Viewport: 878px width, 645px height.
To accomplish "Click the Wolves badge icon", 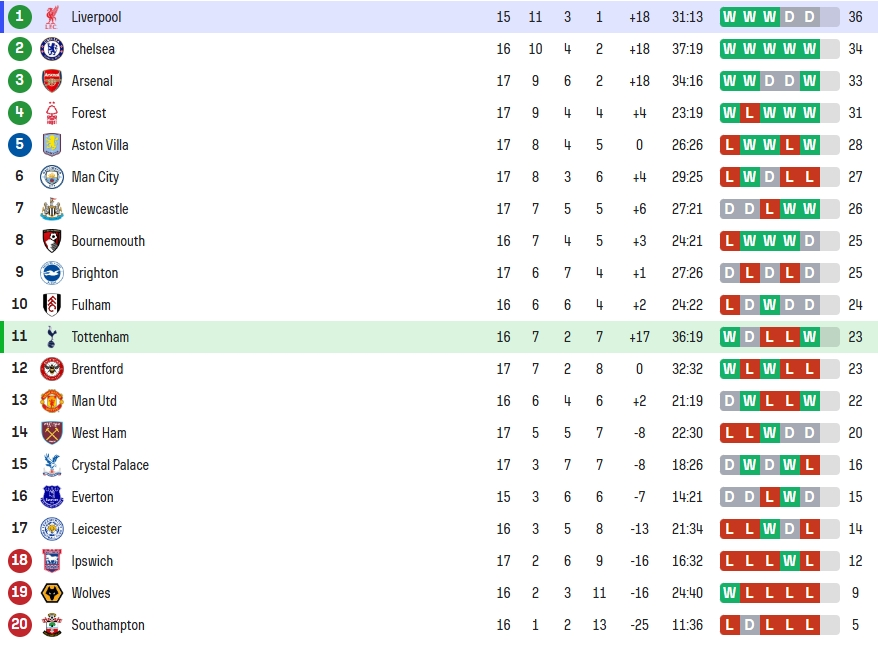I will coord(52,592).
